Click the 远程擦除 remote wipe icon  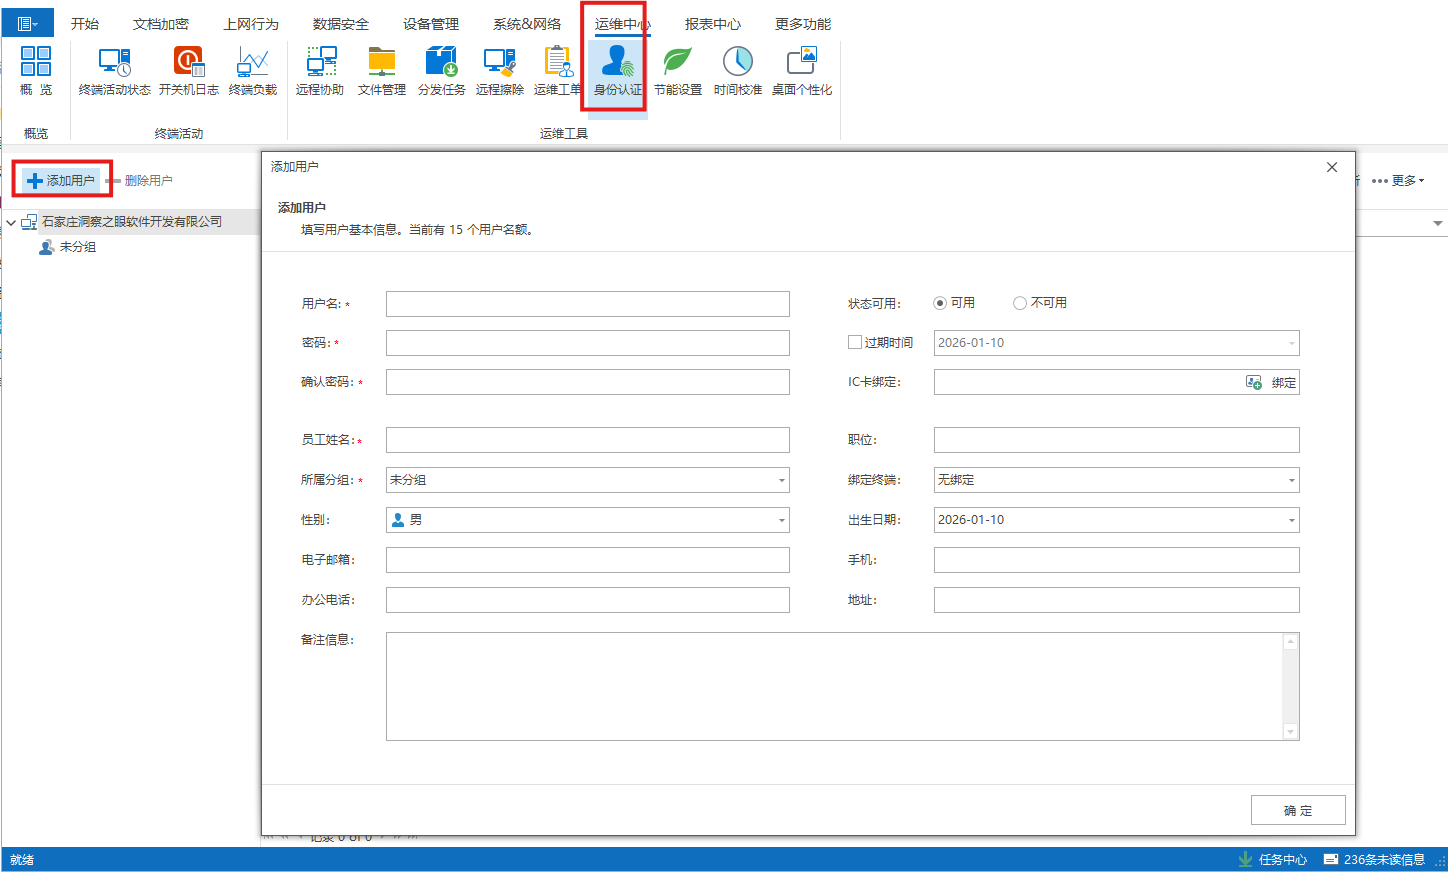pos(499,70)
